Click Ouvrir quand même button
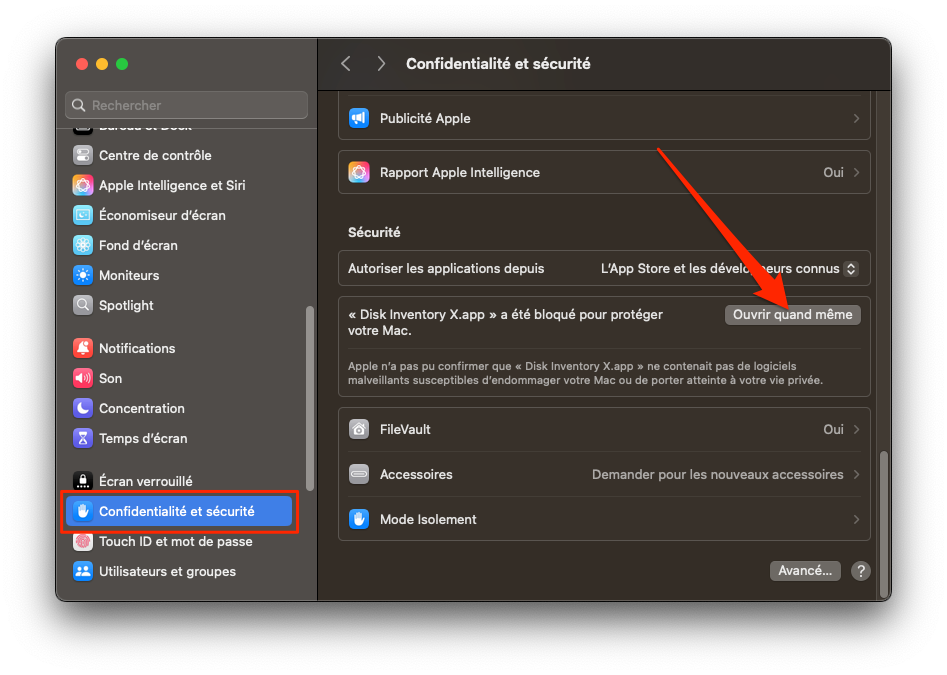 click(x=792, y=315)
